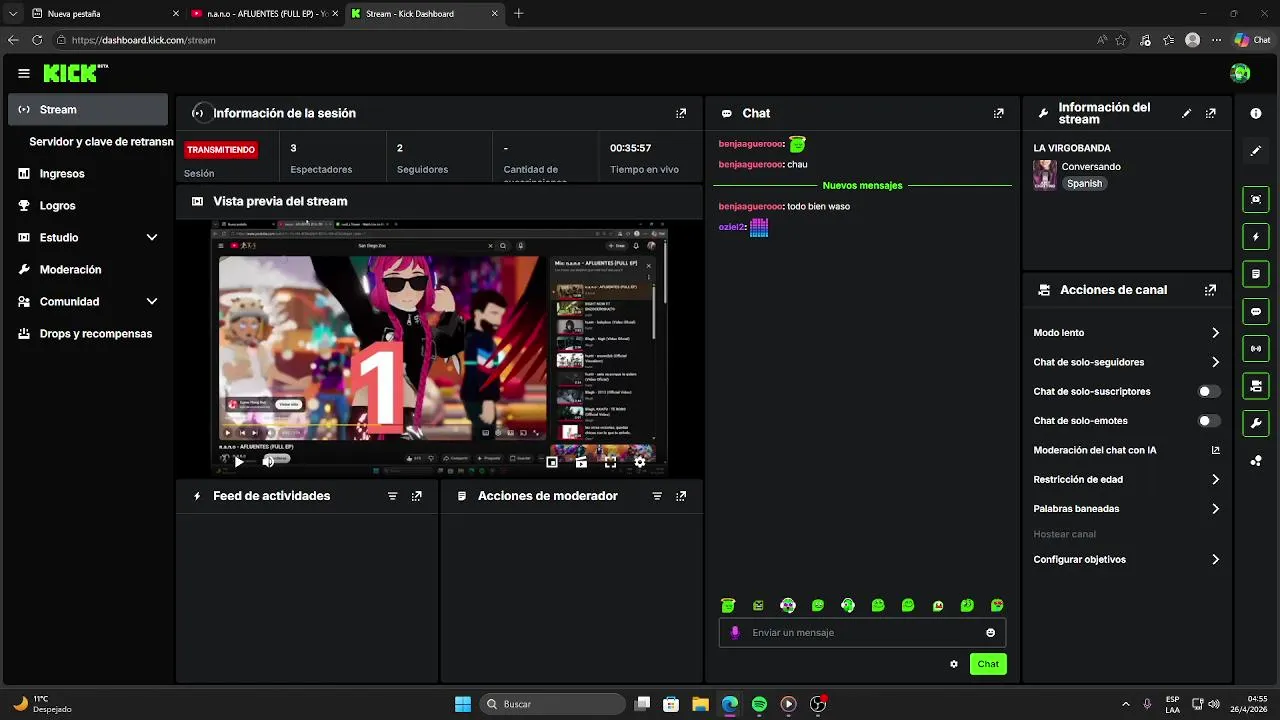Switch to the Nueva pestaña browser tab
The image size is (1280, 720).
[105, 14]
